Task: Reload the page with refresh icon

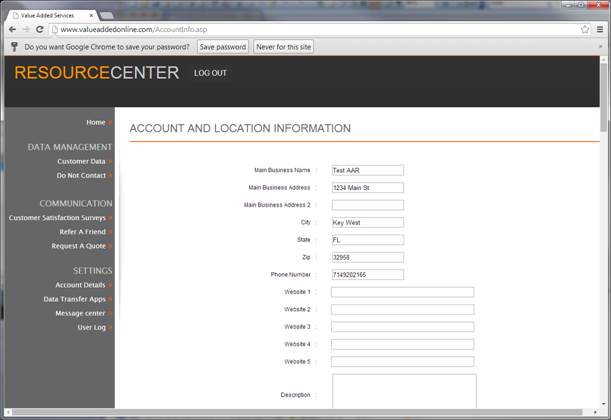Action: coord(39,29)
